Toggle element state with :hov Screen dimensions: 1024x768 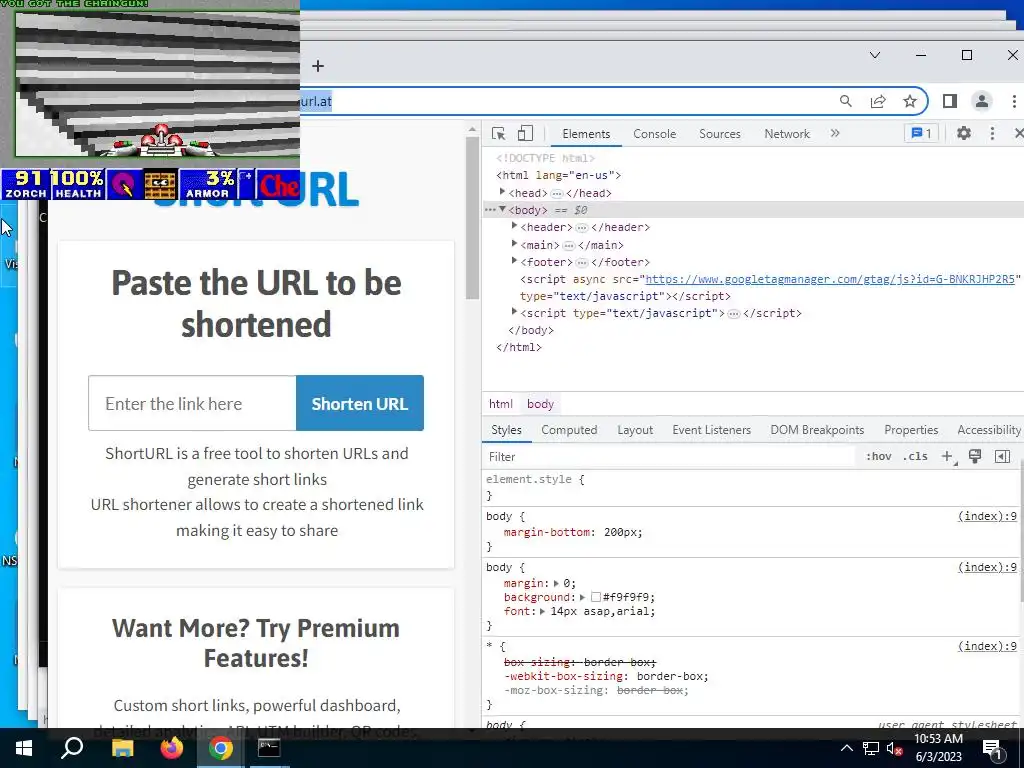coord(878,456)
